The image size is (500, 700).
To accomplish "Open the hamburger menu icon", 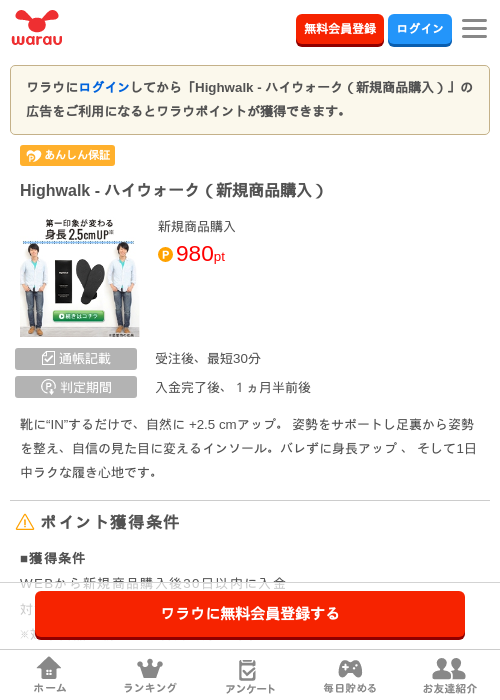I will point(474,29).
